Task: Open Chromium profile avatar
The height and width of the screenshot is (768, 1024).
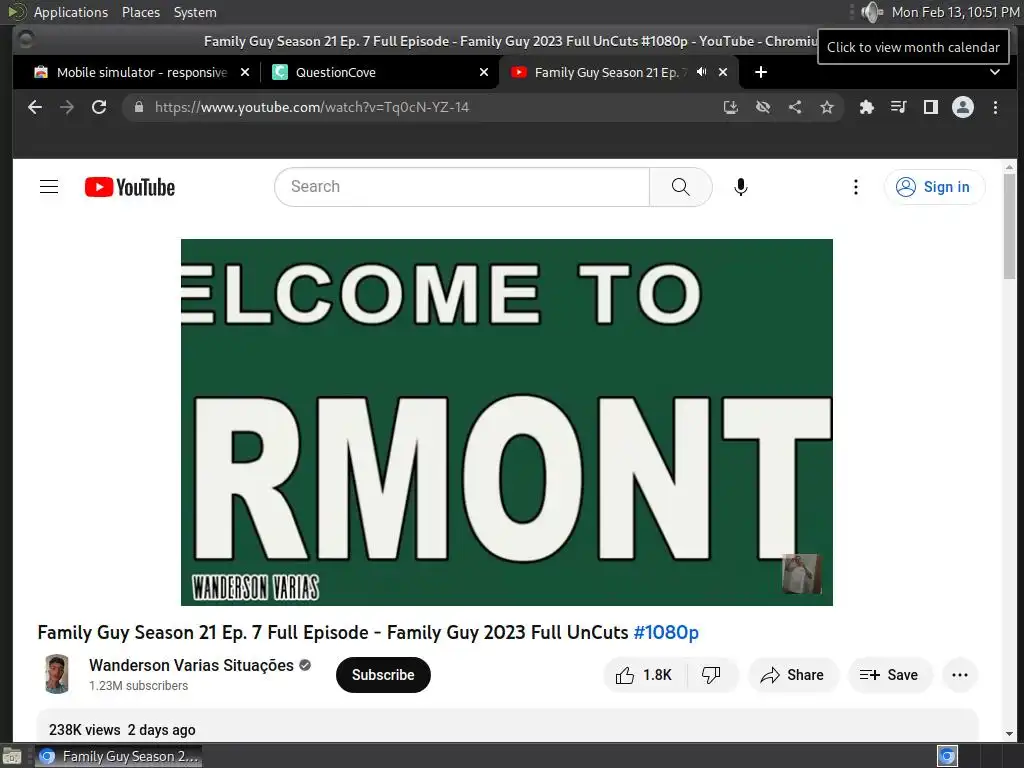Action: (963, 107)
